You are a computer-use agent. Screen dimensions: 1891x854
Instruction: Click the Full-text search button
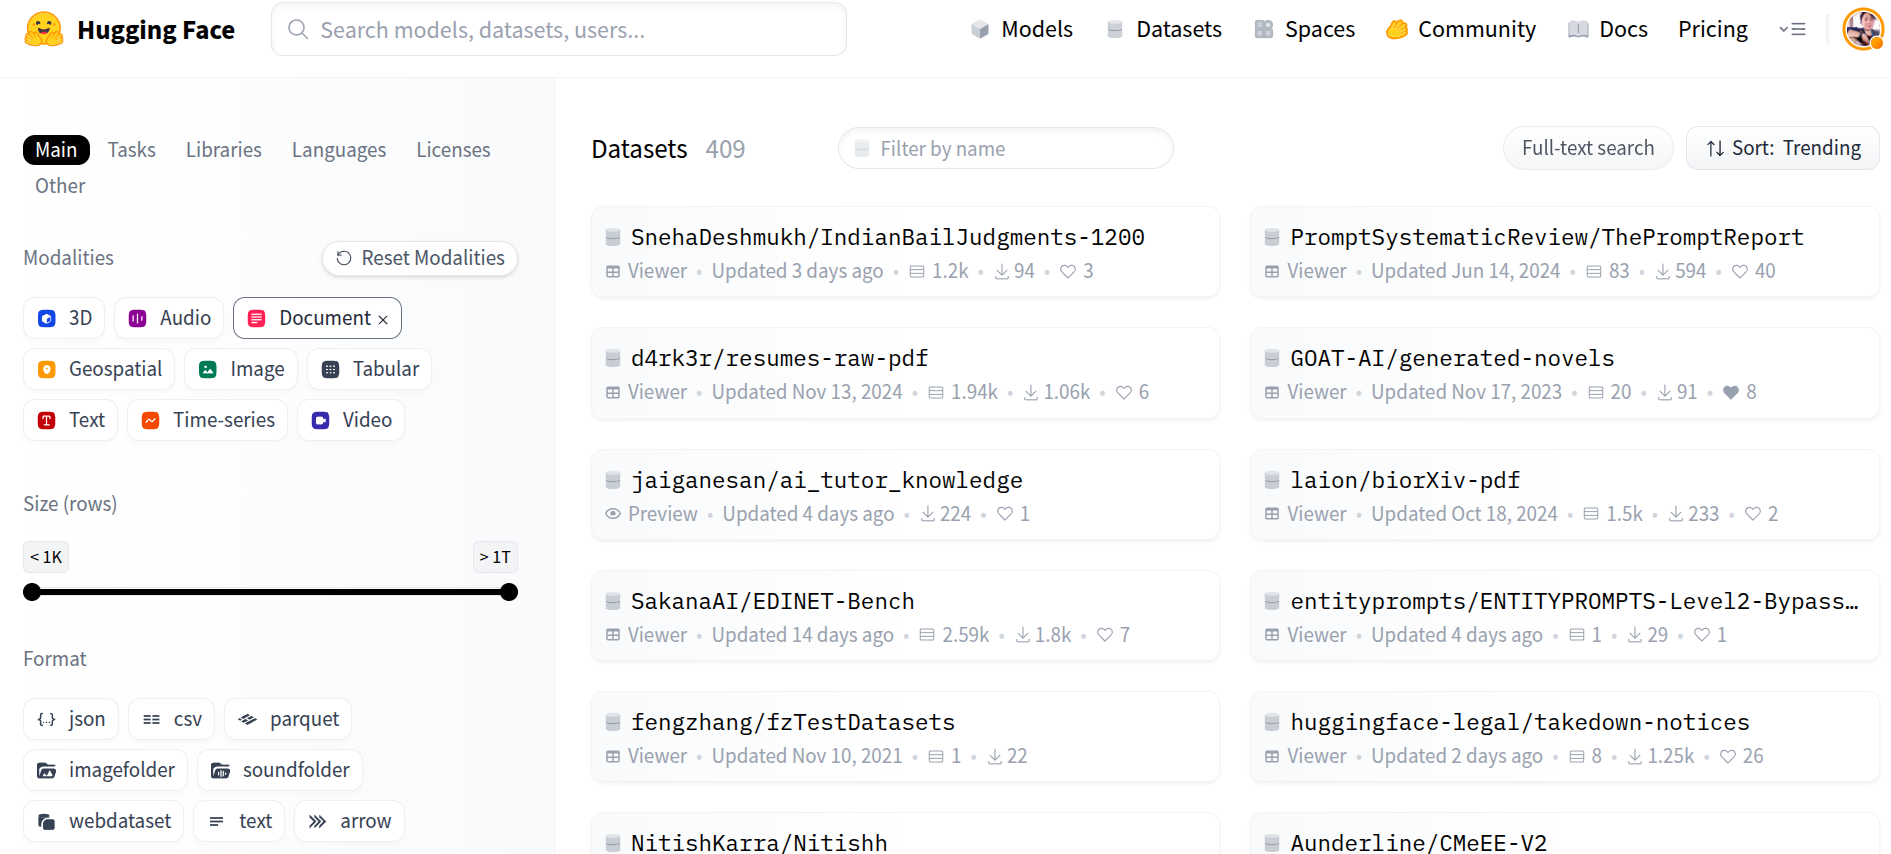[1588, 148]
